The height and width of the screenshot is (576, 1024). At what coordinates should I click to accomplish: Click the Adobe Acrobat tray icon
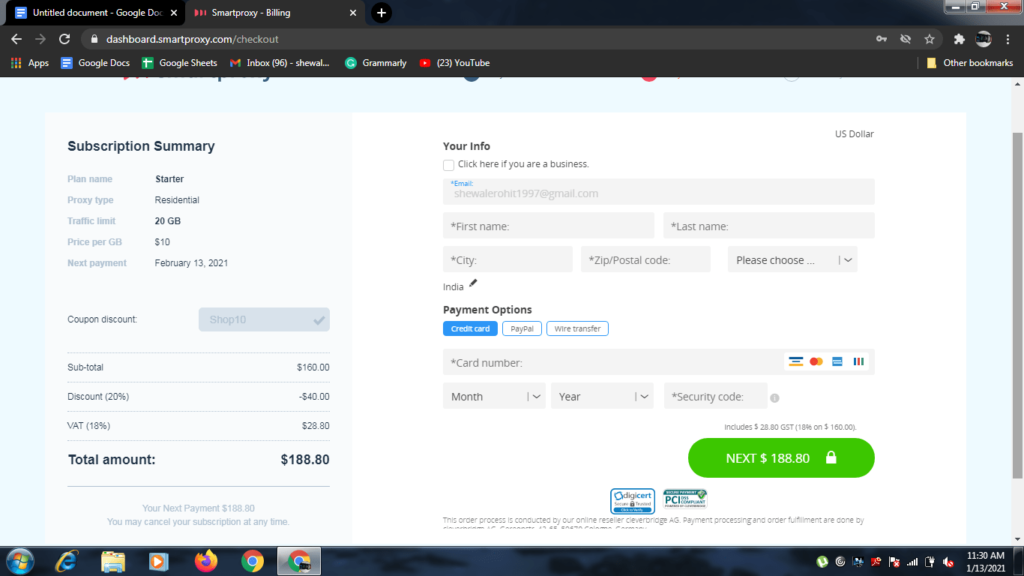pyautogui.click(x=876, y=562)
